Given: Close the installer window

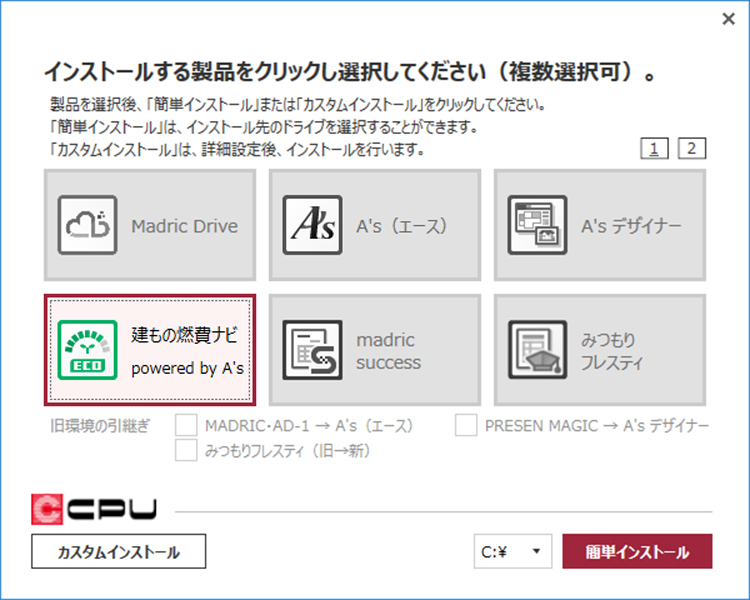Looking at the screenshot, I should point(728,19).
